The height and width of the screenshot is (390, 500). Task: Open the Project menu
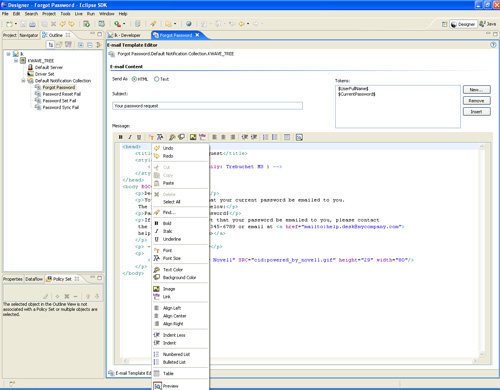point(49,14)
